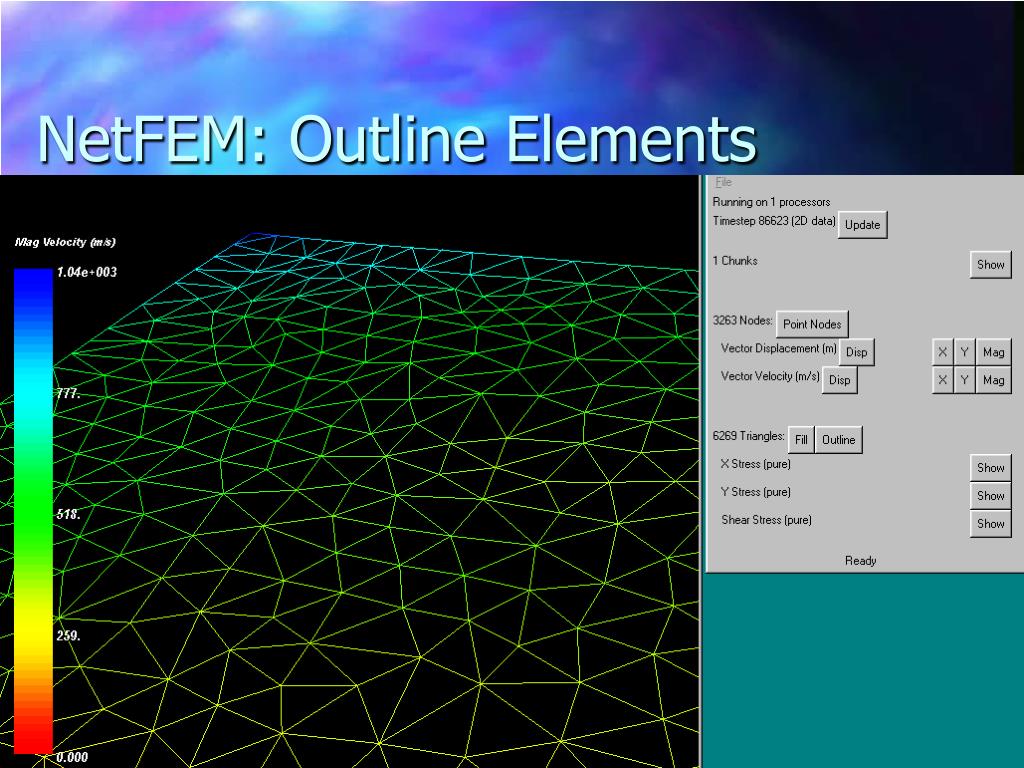Show Y component of Vector Velocity
Image resolution: width=1024 pixels, height=768 pixels.
click(x=964, y=379)
